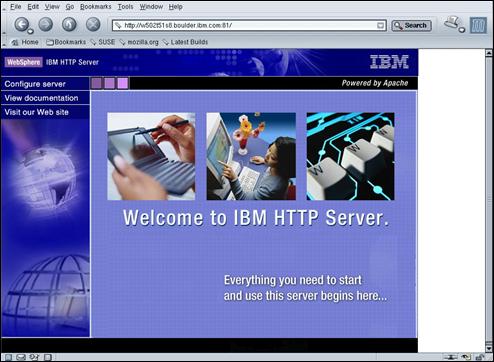Open the View menu
494x362 pixels.
[x=52, y=7]
